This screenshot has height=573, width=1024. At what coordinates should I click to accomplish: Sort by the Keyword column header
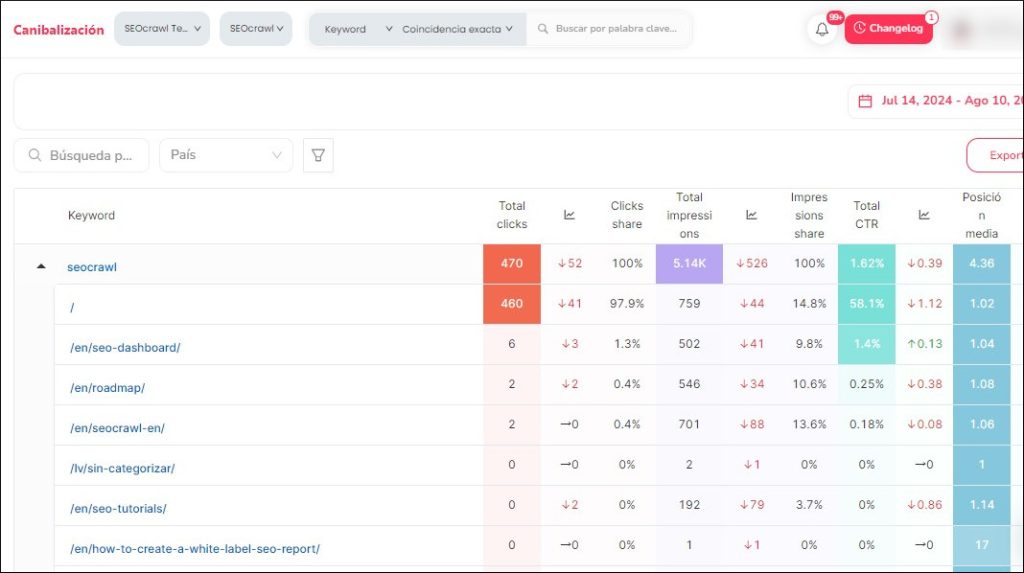coord(91,216)
